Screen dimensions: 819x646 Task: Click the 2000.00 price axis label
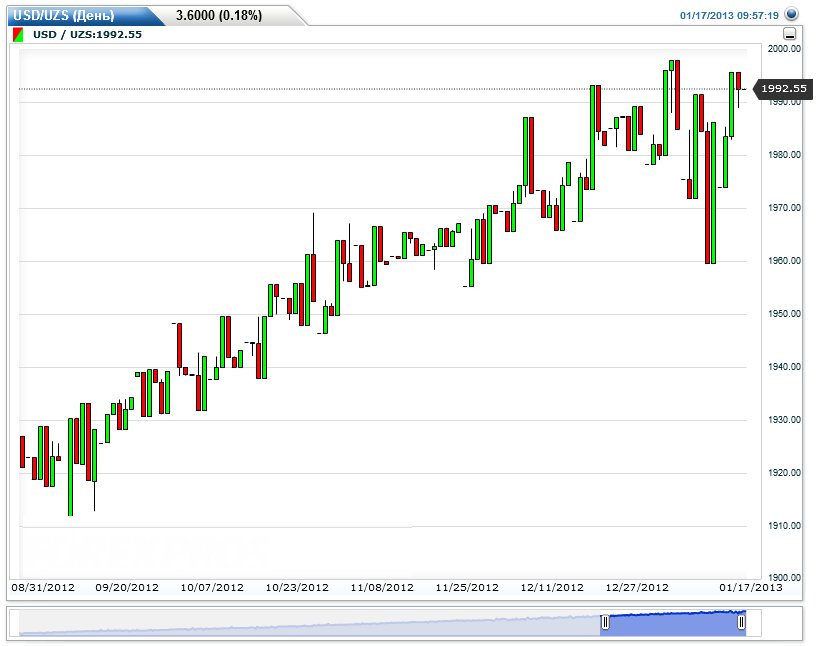[784, 49]
